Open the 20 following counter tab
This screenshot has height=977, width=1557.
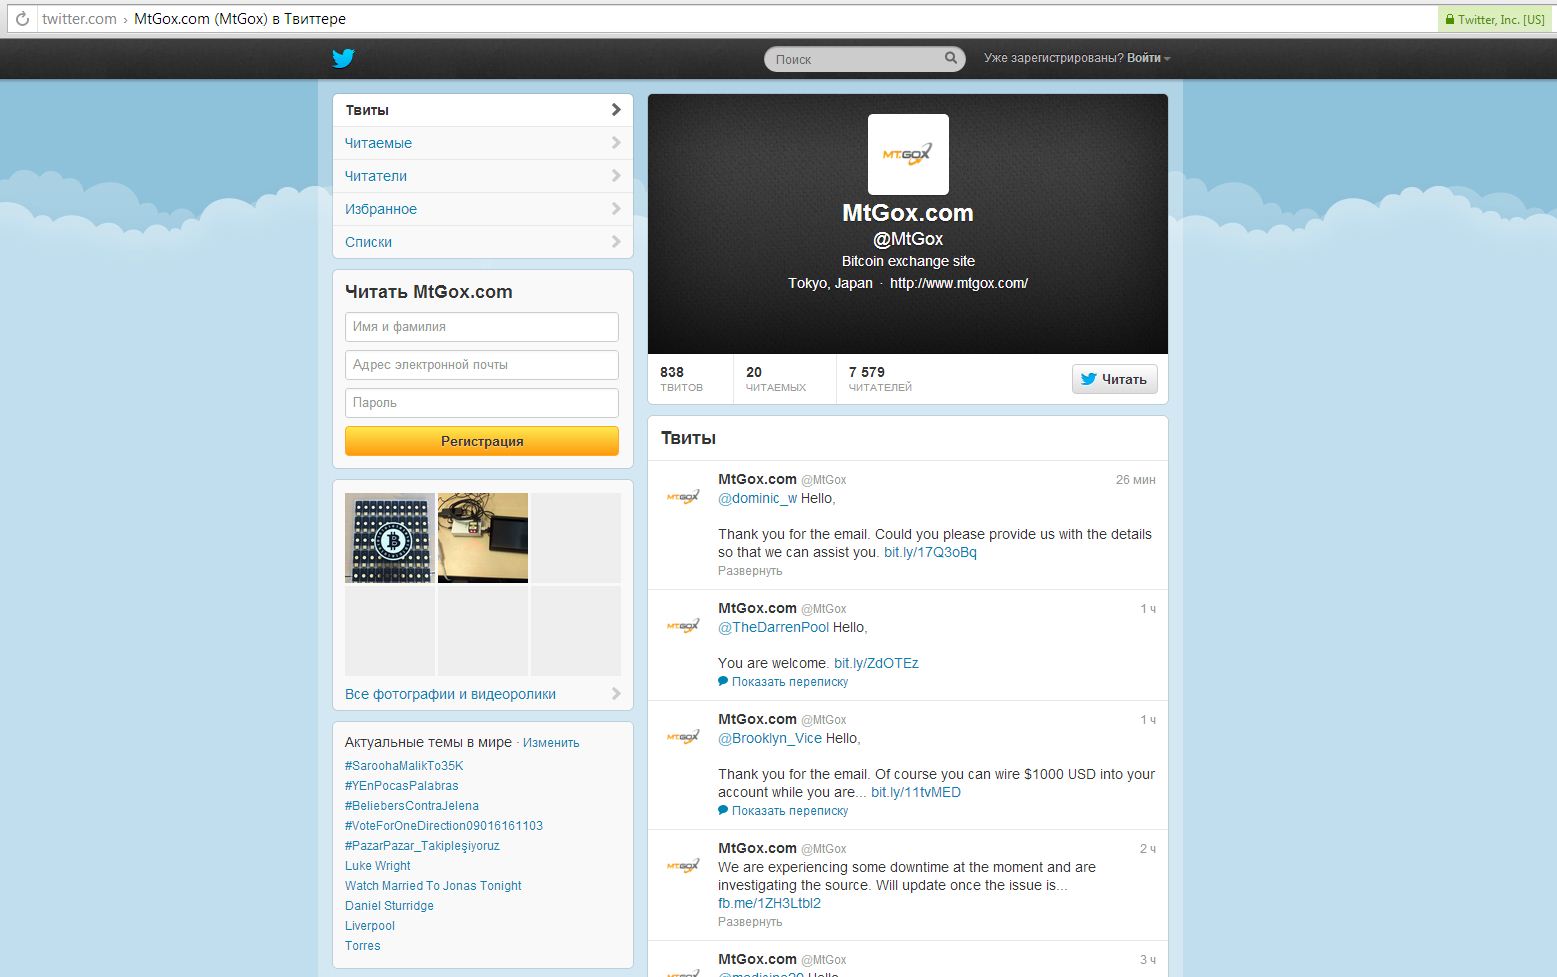coord(784,379)
